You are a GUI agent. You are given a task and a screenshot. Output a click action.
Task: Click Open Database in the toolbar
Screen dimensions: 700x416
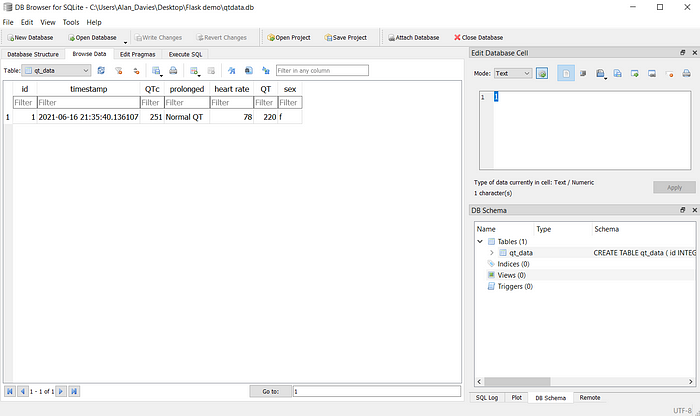click(92, 37)
